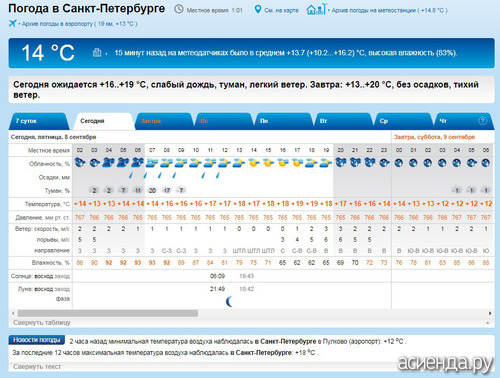Click the map pin icon
This screenshot has height=378, width=500.
tap(258, 9)
